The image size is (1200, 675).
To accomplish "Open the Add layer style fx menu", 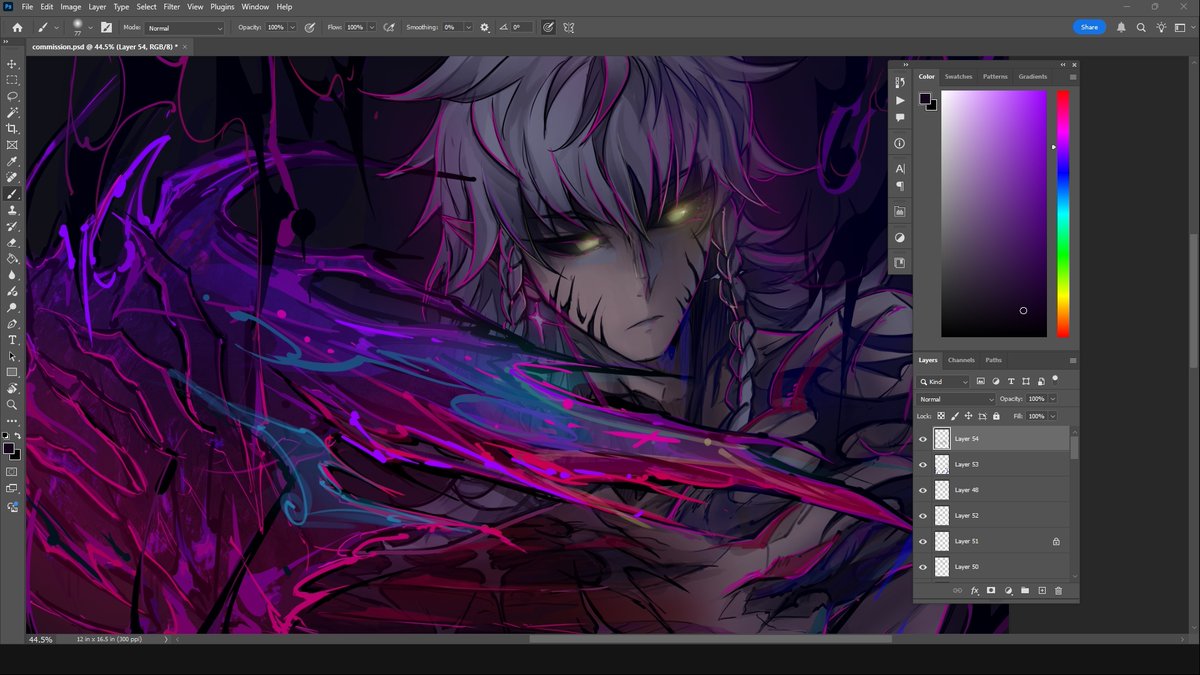I will 974,590.
